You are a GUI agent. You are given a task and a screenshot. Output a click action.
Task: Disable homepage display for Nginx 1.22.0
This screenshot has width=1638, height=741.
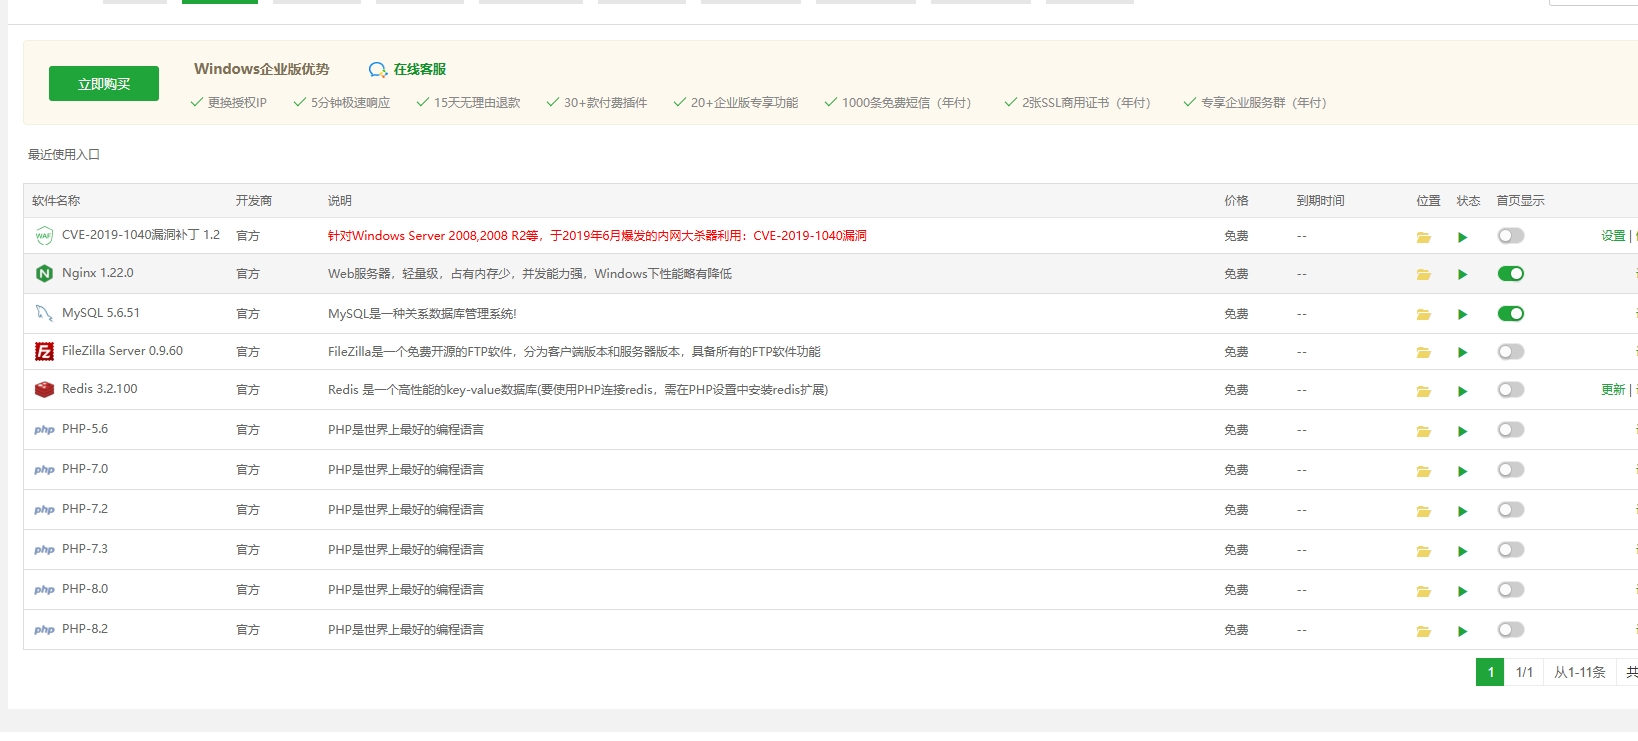tap(1511, 274)
